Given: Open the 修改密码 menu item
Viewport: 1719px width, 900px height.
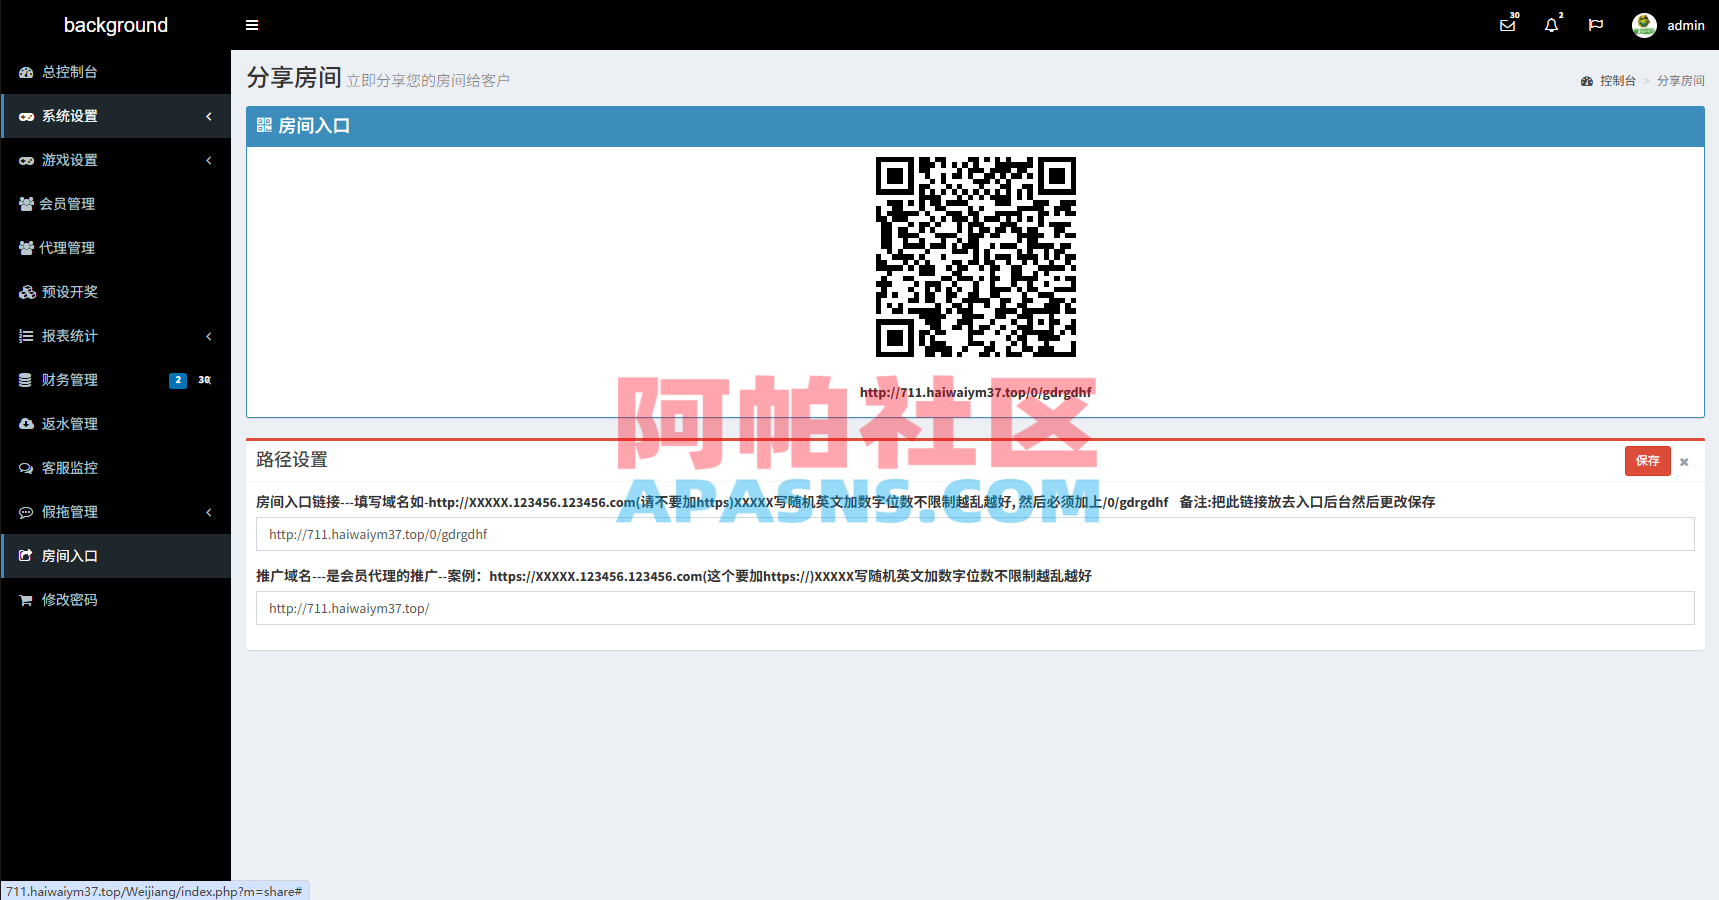Looking at the screenshot, I should click(116, 600).
